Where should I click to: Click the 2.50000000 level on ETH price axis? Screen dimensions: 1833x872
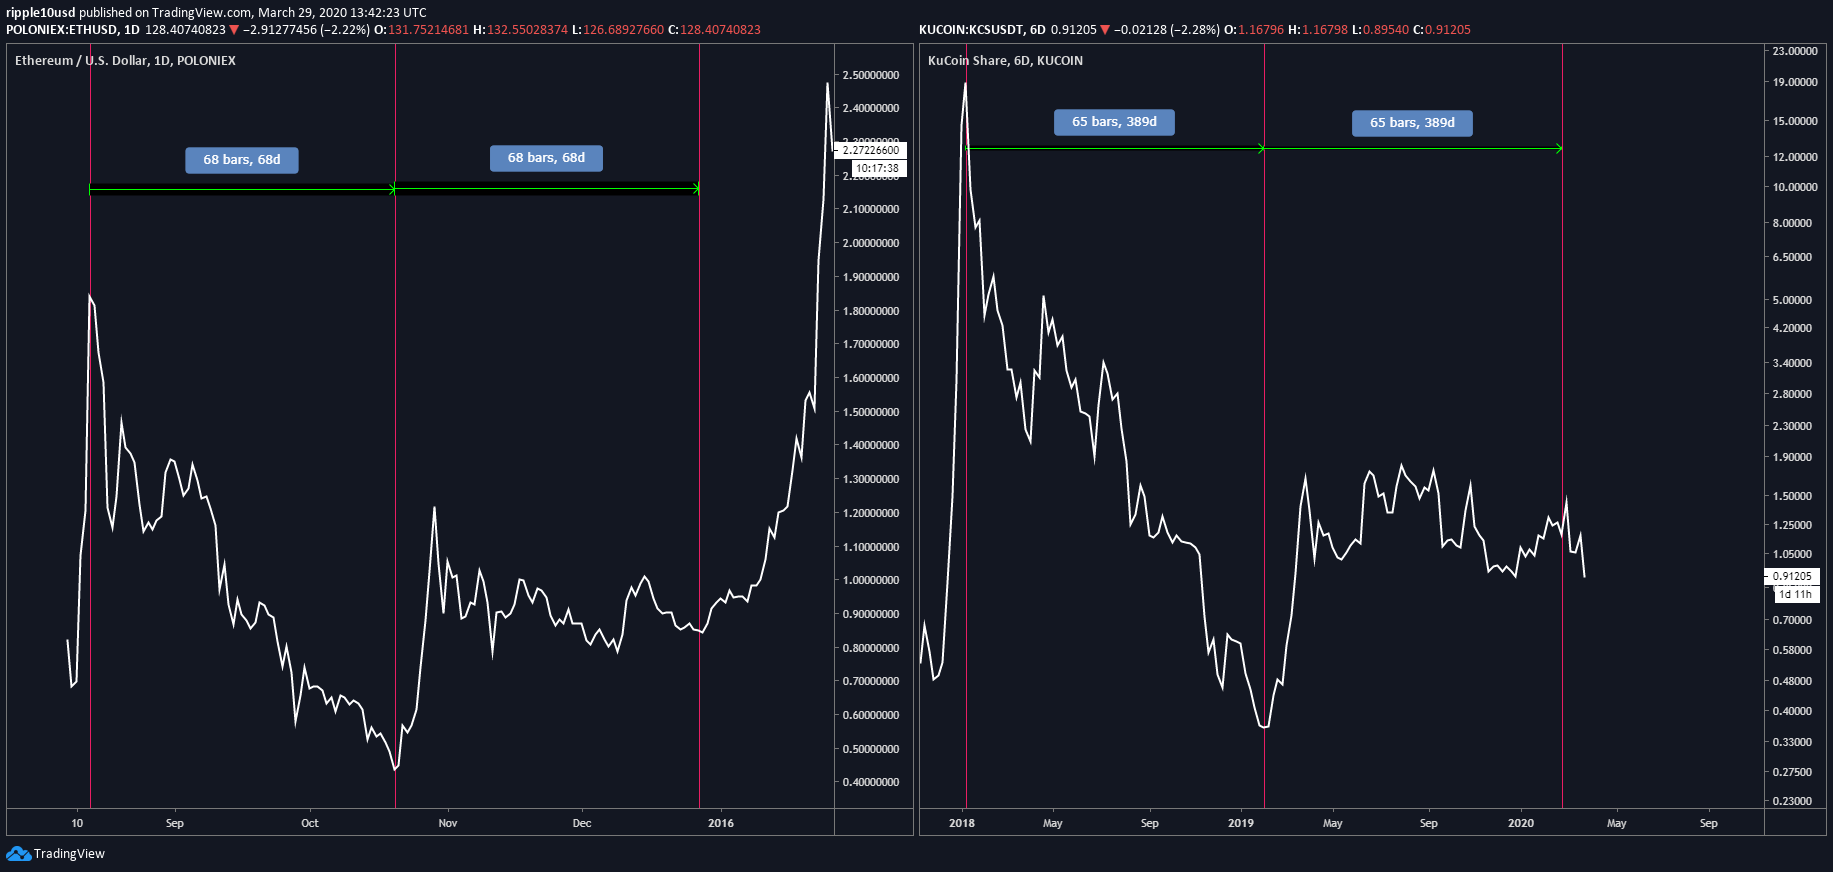tap(871, 75)
